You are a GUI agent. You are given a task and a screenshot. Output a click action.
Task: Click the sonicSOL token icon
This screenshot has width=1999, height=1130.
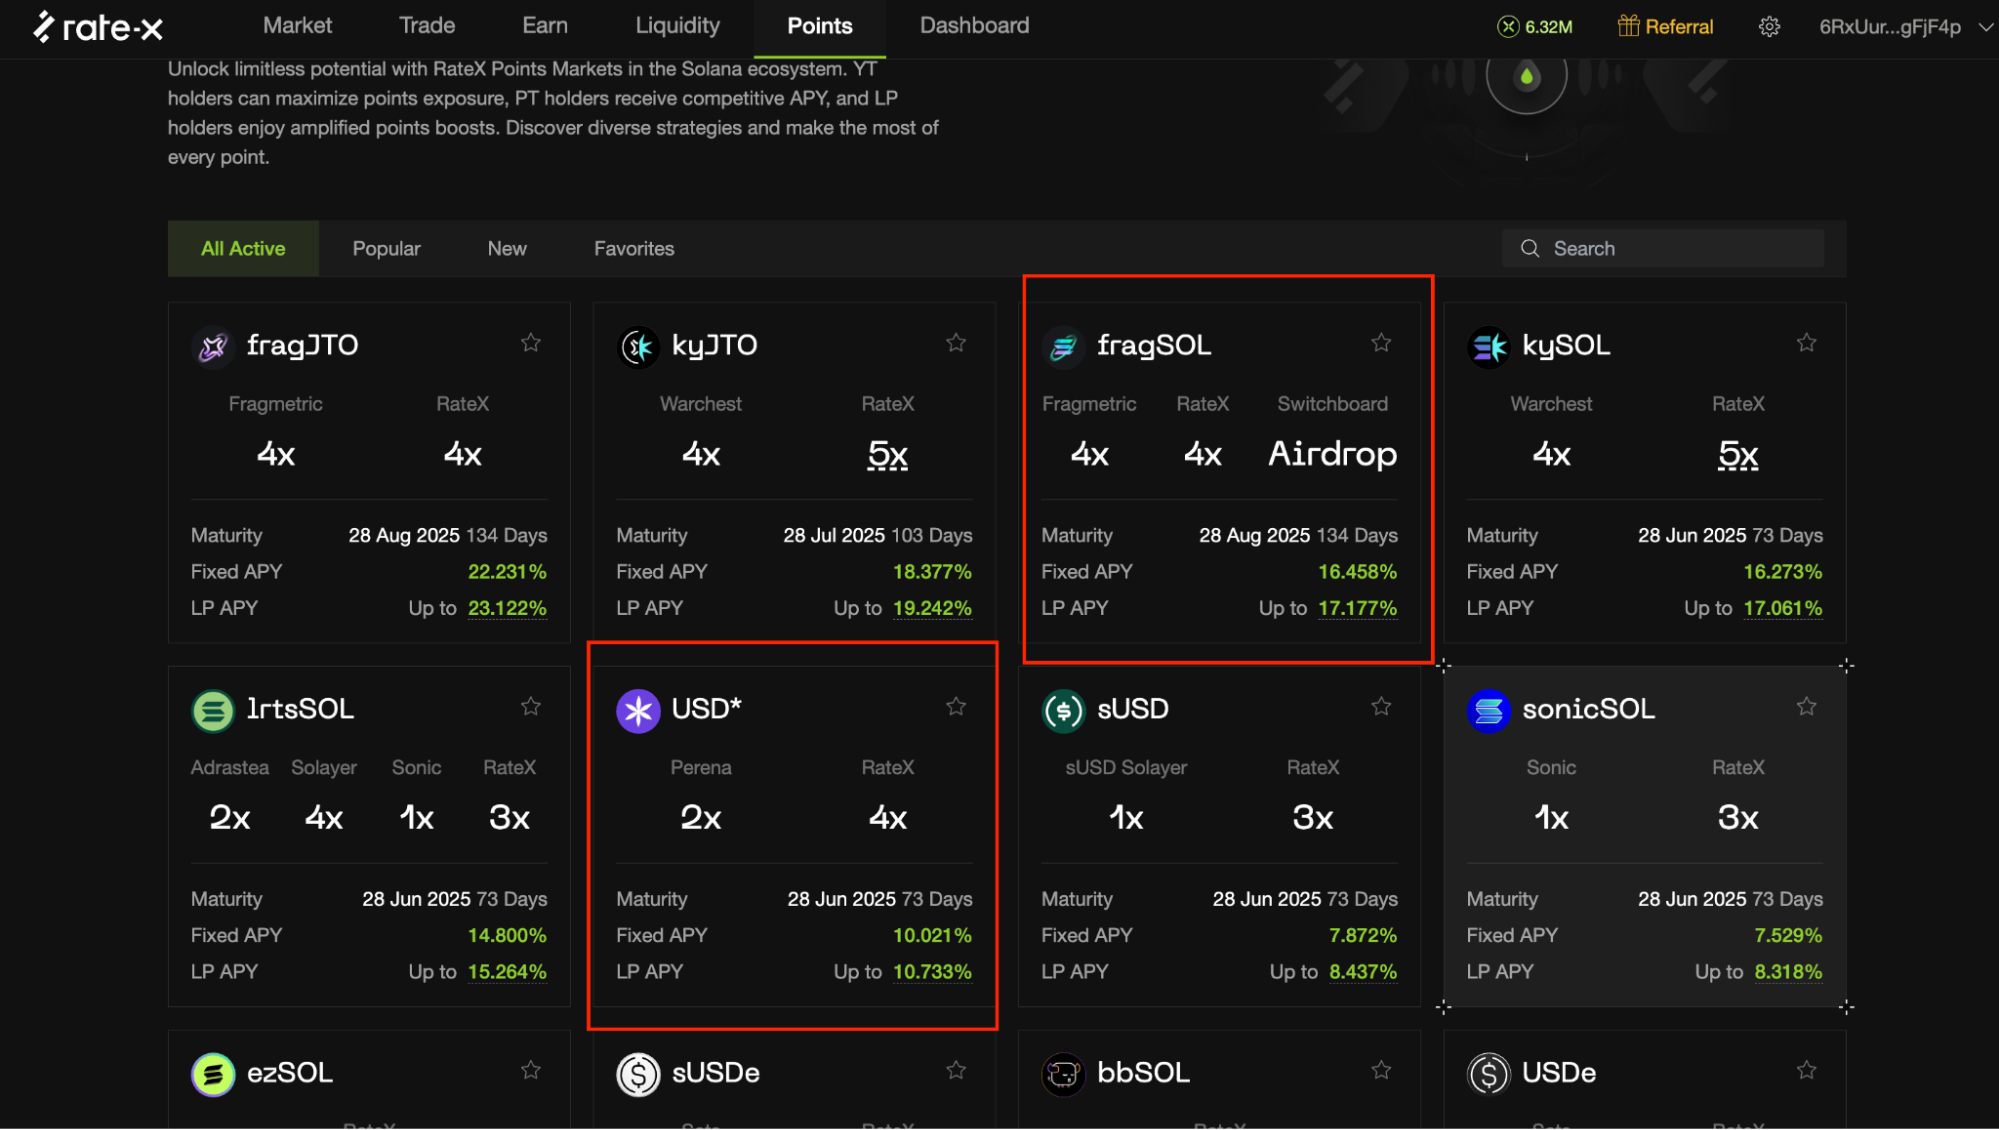[1488, 709]
